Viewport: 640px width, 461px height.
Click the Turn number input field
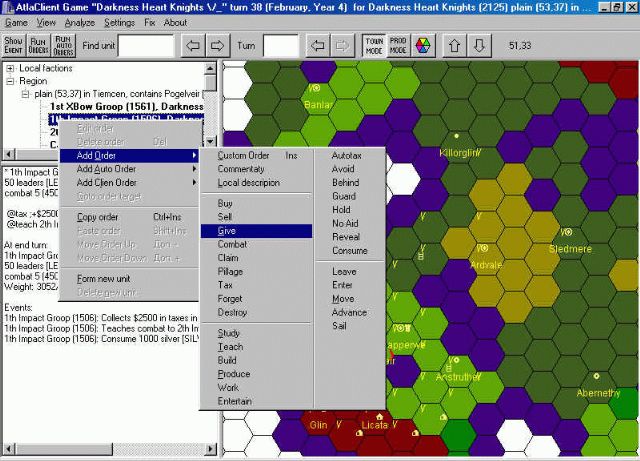(281, 46)
